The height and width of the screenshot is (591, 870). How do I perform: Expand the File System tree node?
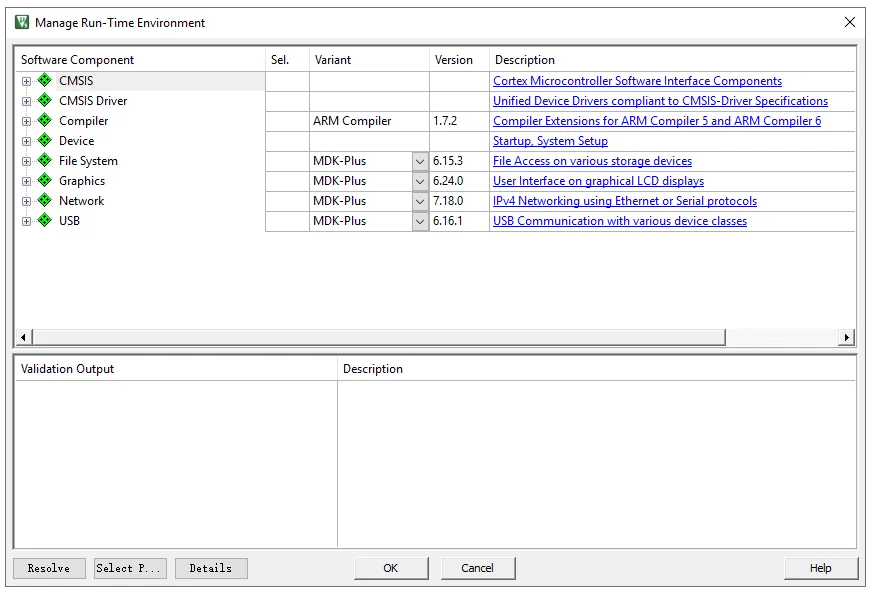[x=26, y=161]
